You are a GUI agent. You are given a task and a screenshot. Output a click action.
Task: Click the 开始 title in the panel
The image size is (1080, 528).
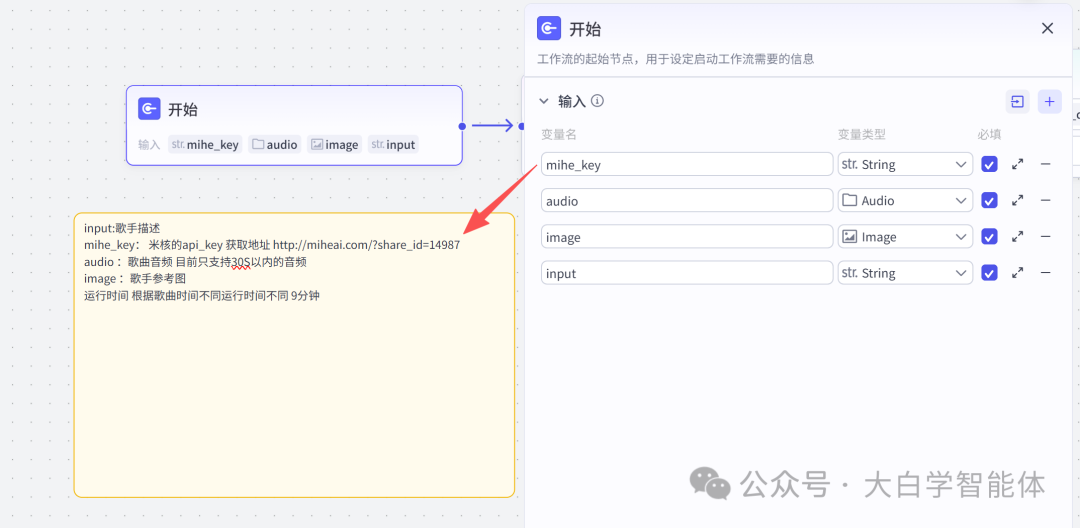[x=585, y=29]
